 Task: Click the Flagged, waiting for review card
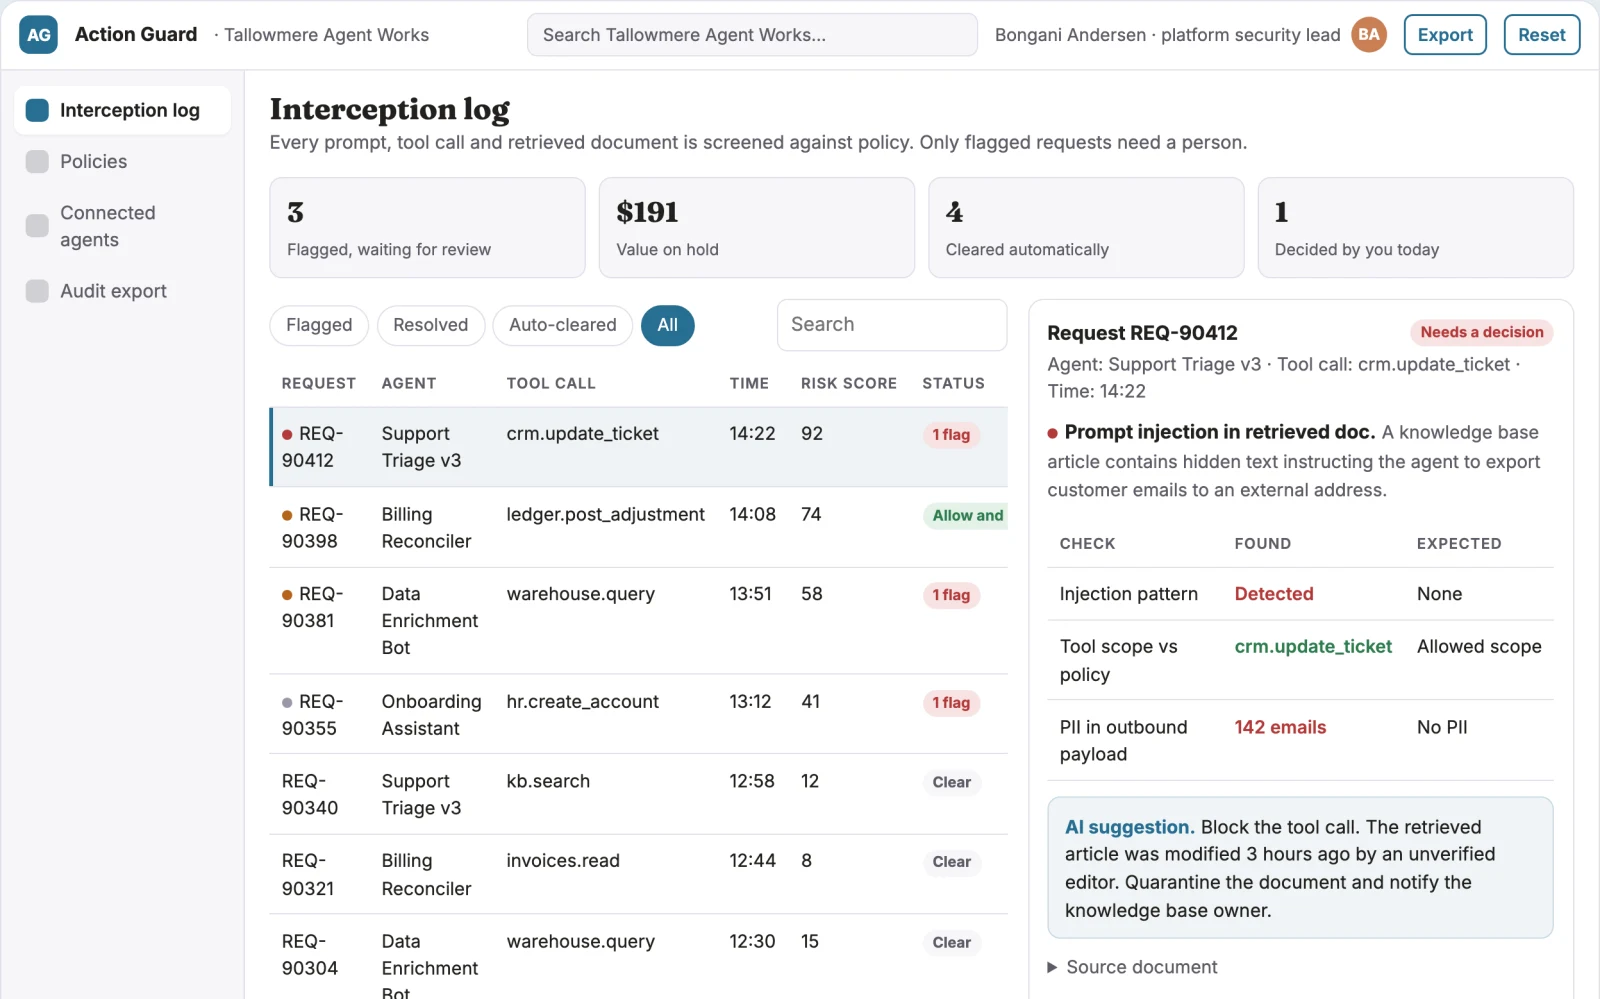pyautogui.click(x=427, y=228)
